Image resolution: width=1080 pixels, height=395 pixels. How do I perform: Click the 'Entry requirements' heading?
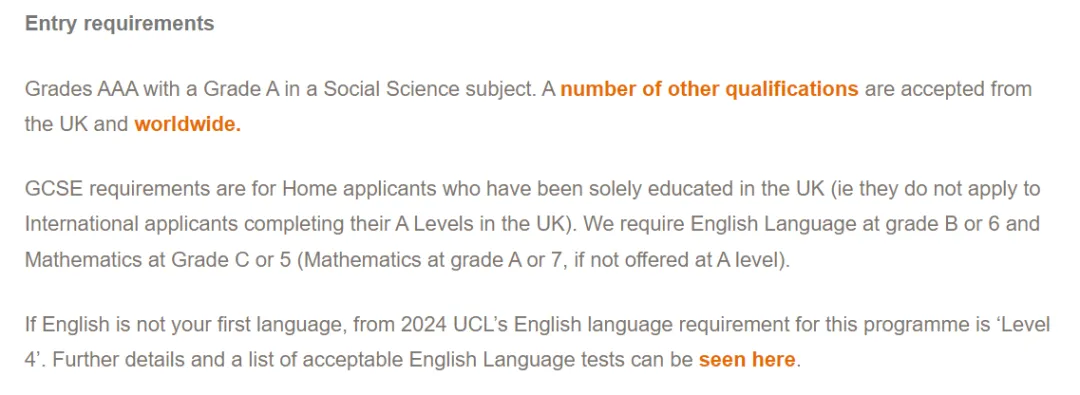tap(119, 23)
